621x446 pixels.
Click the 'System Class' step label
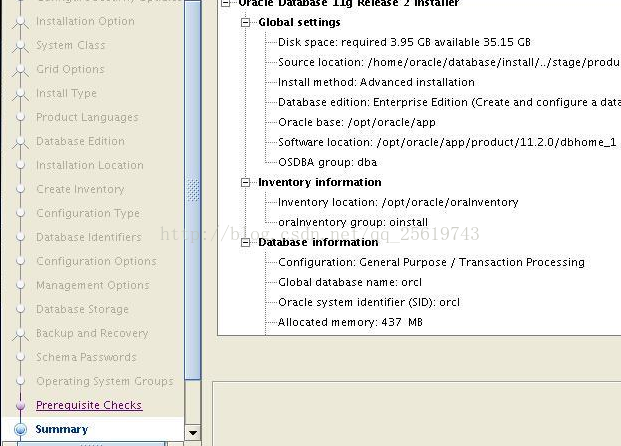coord(70,45)
